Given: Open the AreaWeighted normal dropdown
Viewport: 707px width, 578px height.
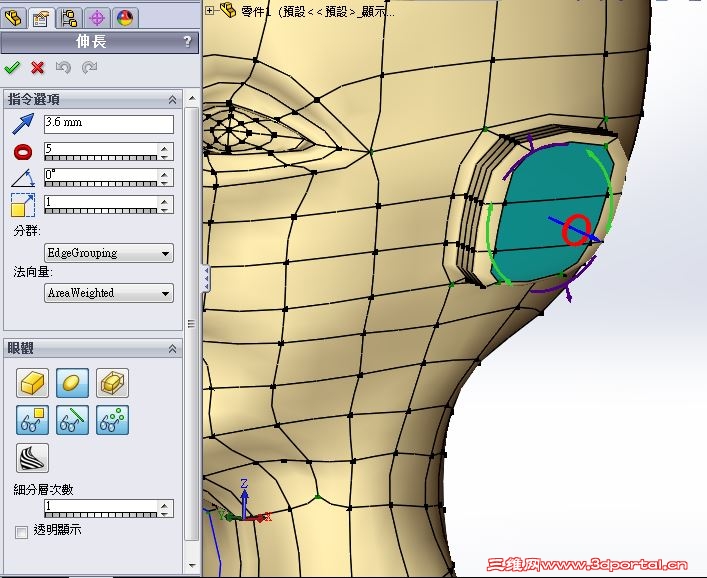Looking at the screenshot, I should (x=109, y=293).
